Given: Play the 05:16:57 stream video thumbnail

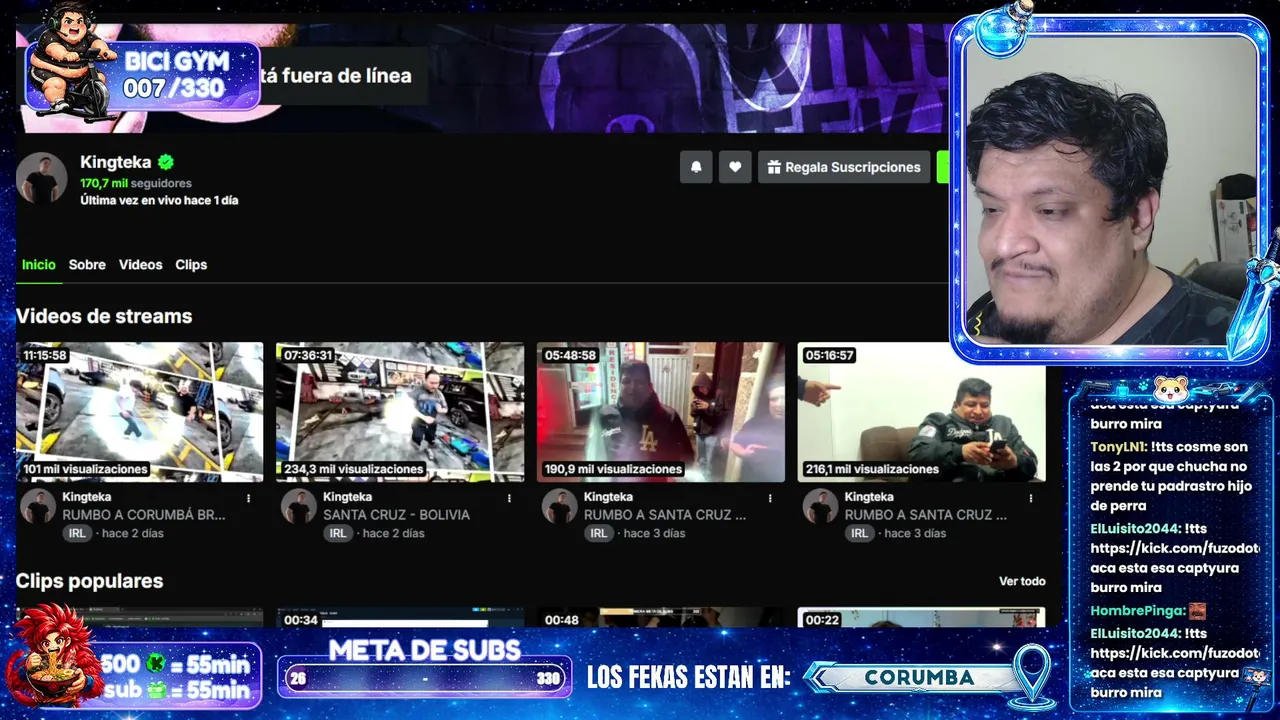Looking at the screenshot, I should [921, 412].
